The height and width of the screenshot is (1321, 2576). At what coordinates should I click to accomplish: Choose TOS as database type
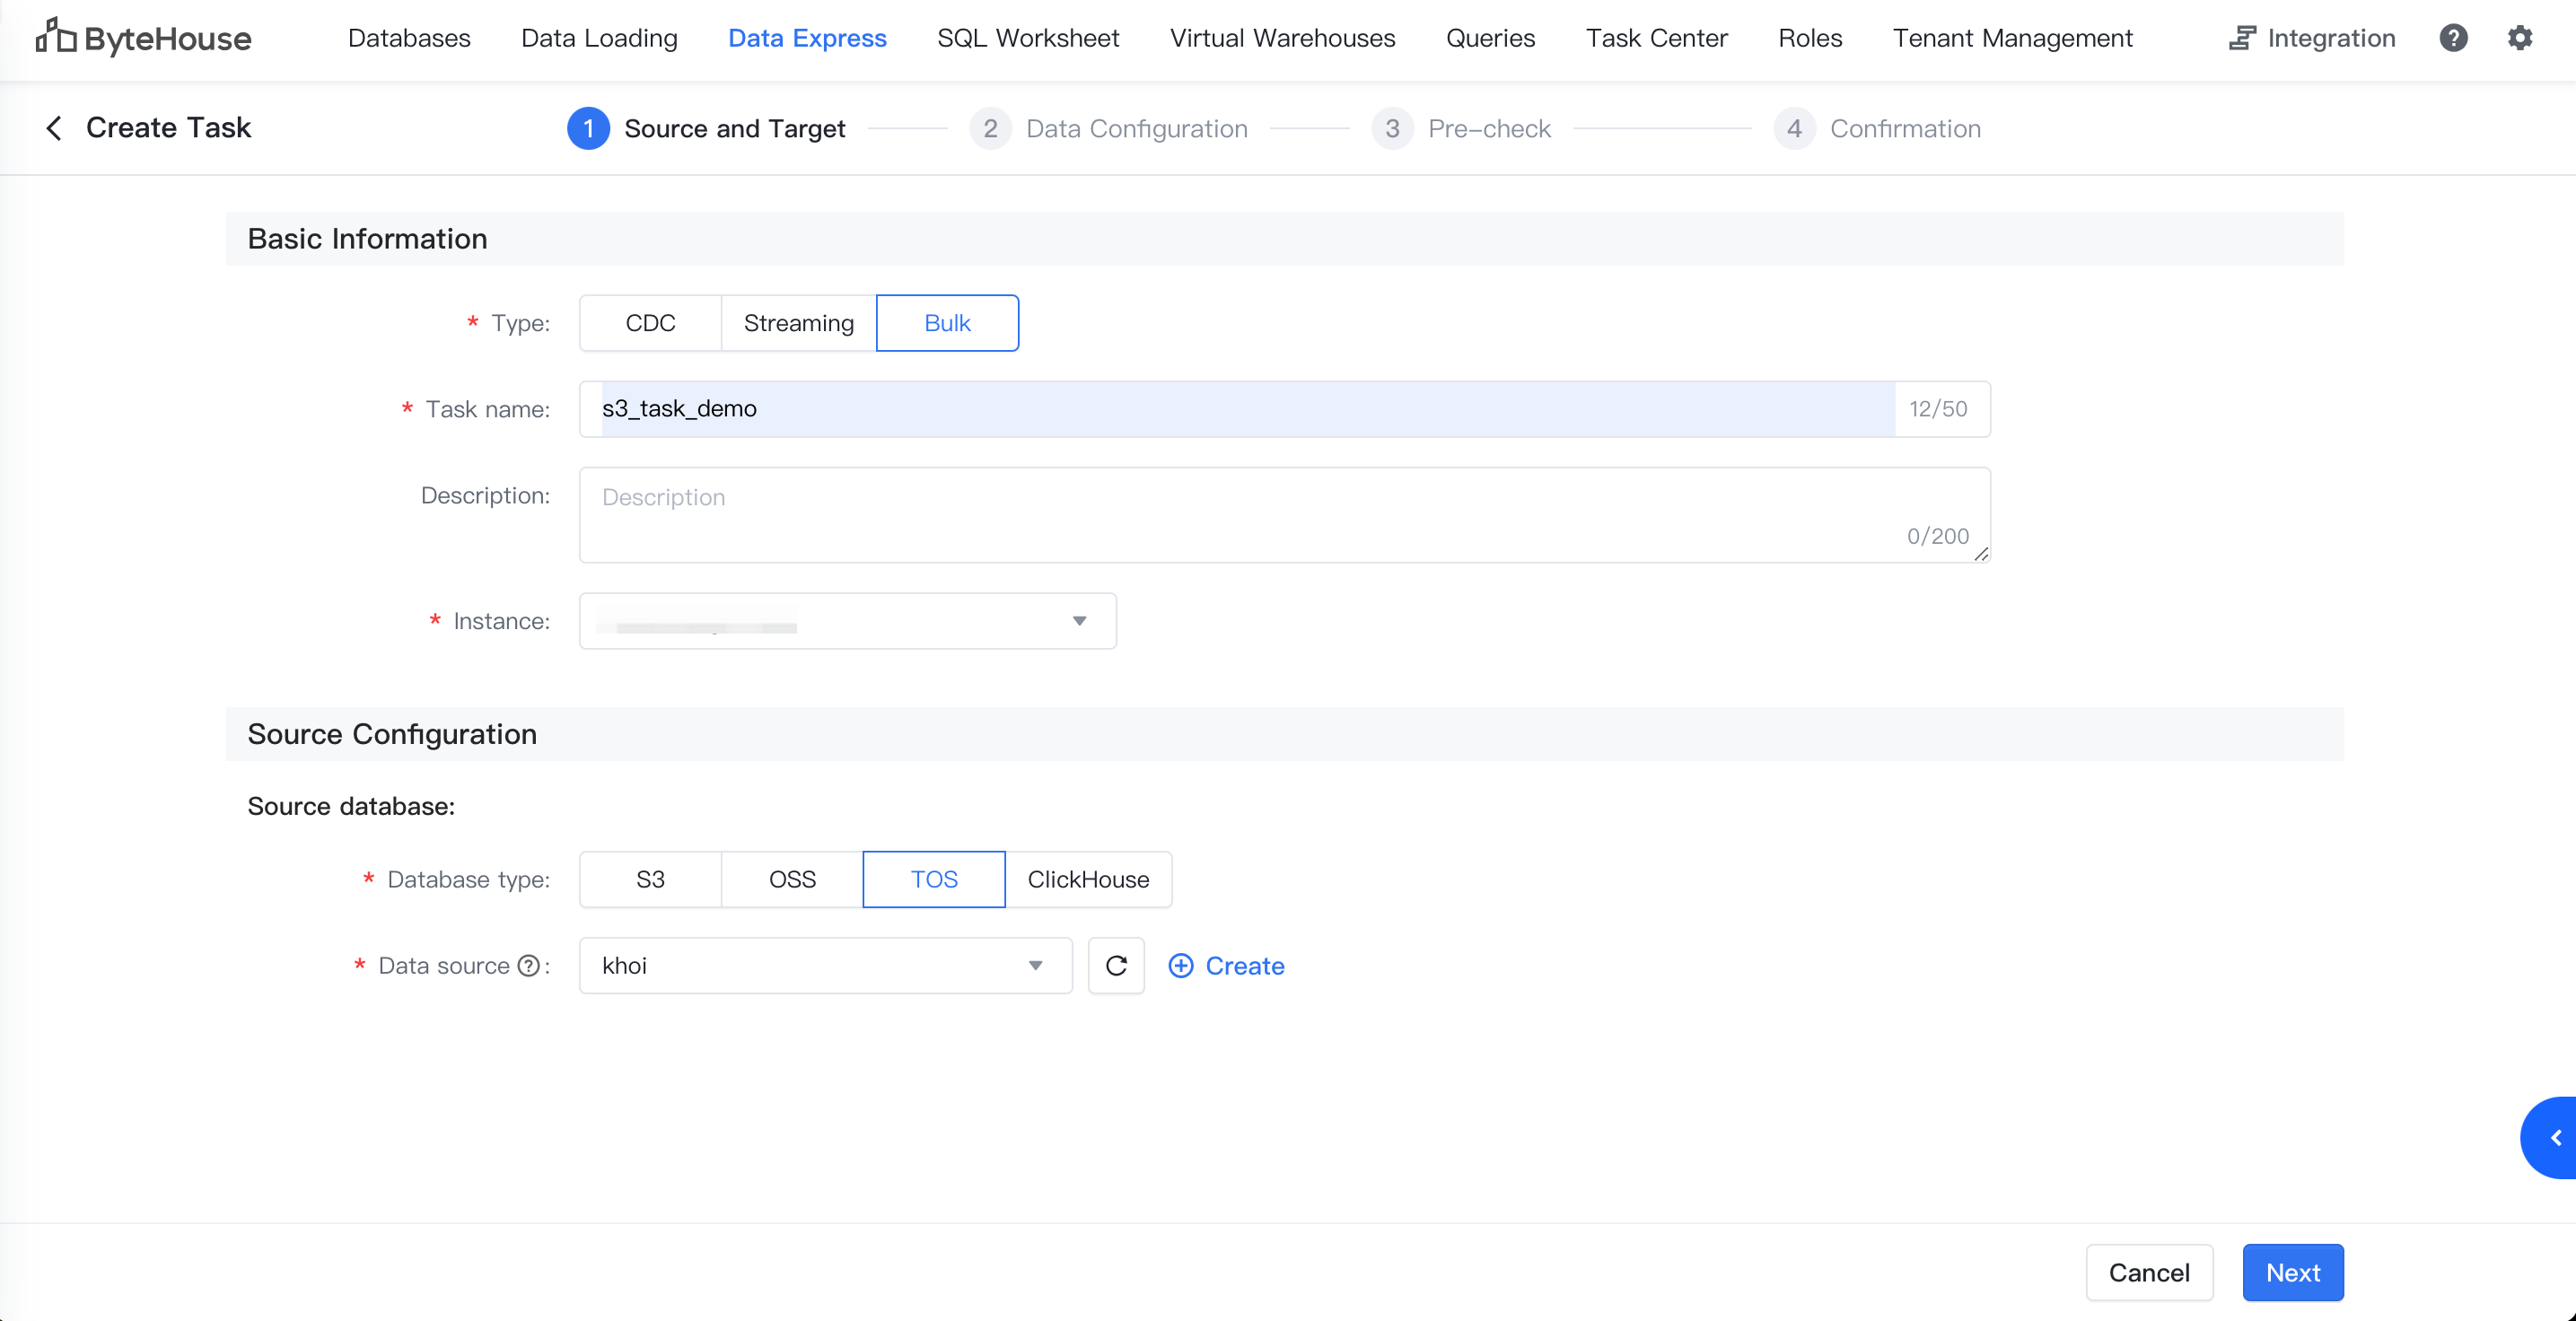pos(934,879)
